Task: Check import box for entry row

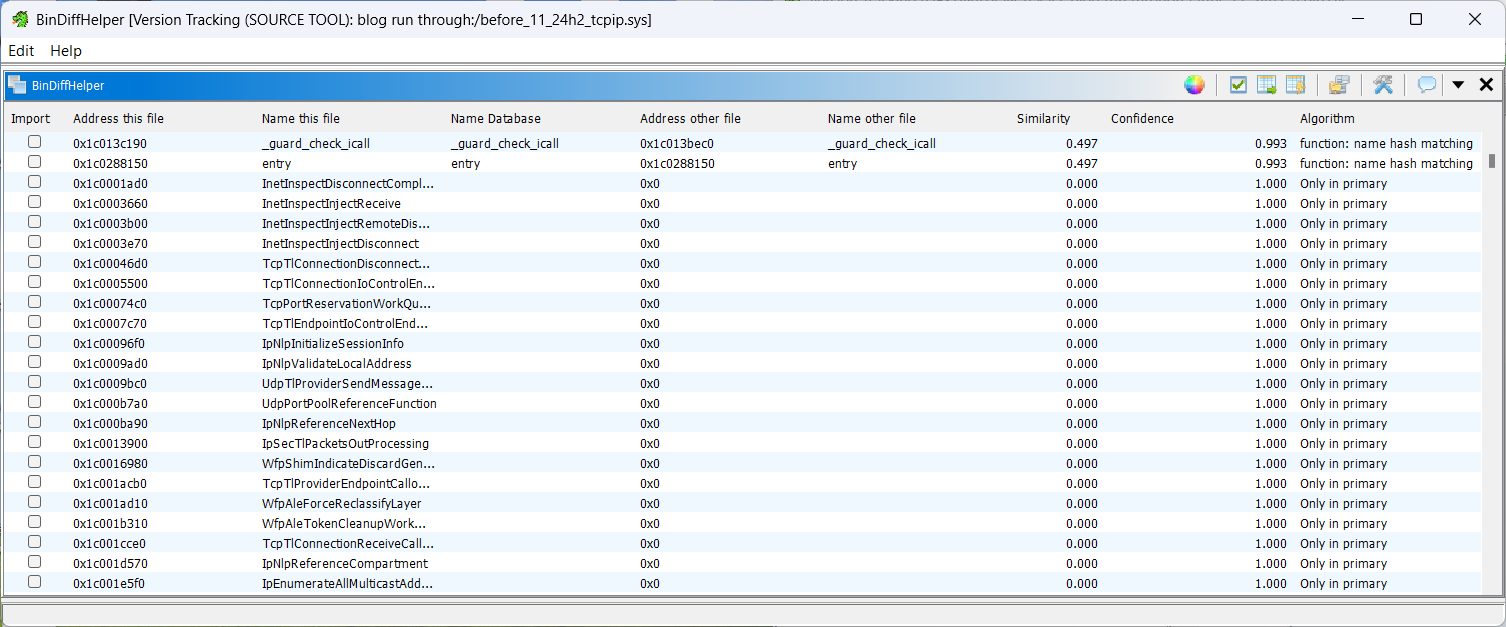Action: 34,162
